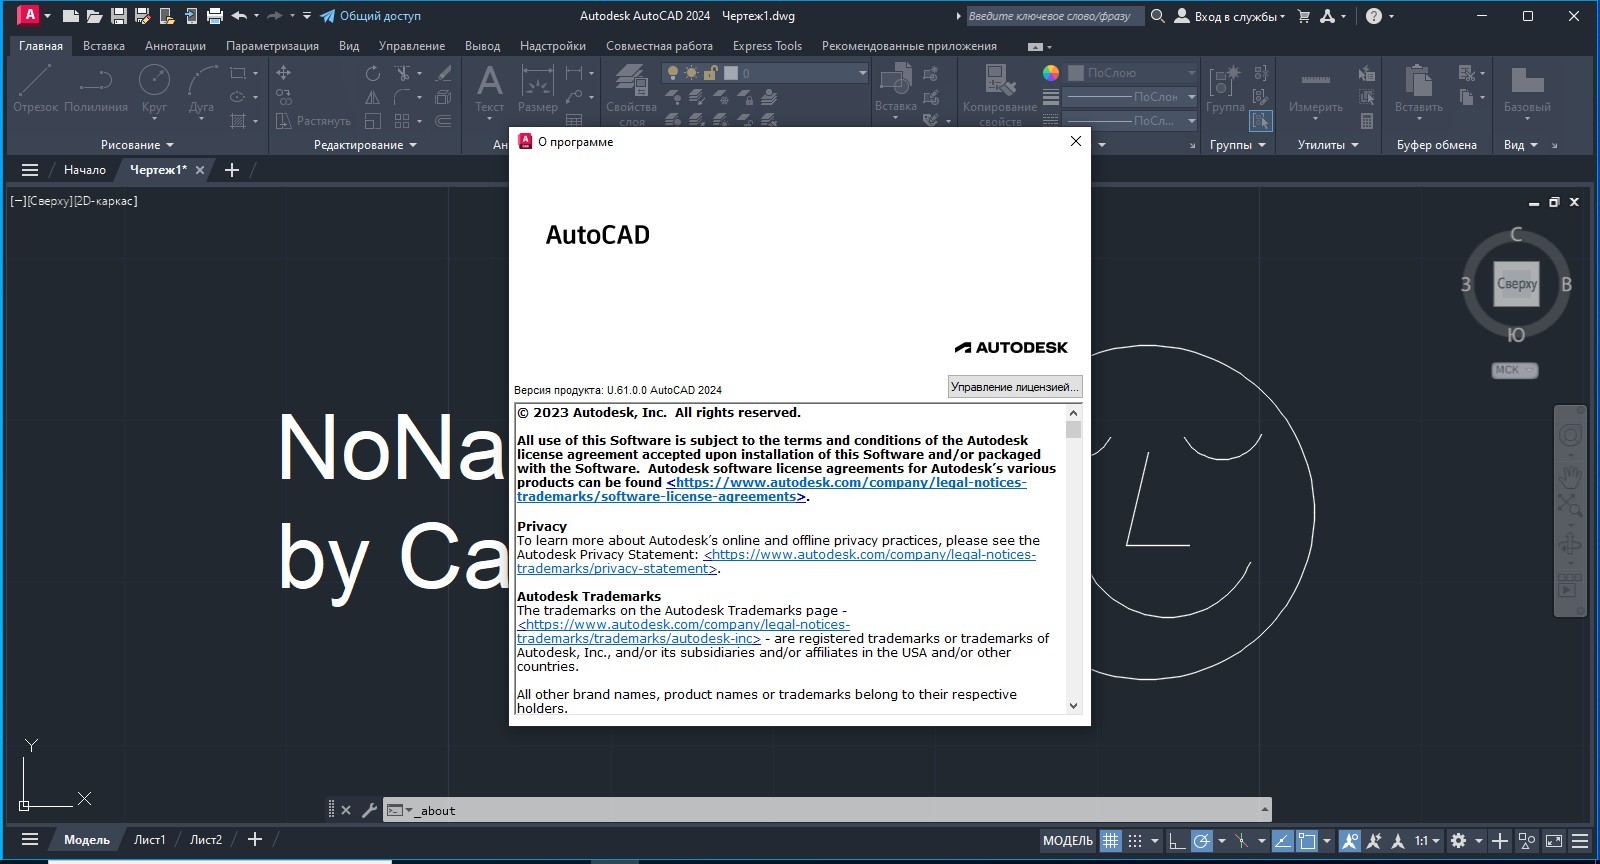Image resolution: width=1600 pixels, height=864 pixels.
Task: Click the Управление лицензией button
Action: (x=1015, y=387)
